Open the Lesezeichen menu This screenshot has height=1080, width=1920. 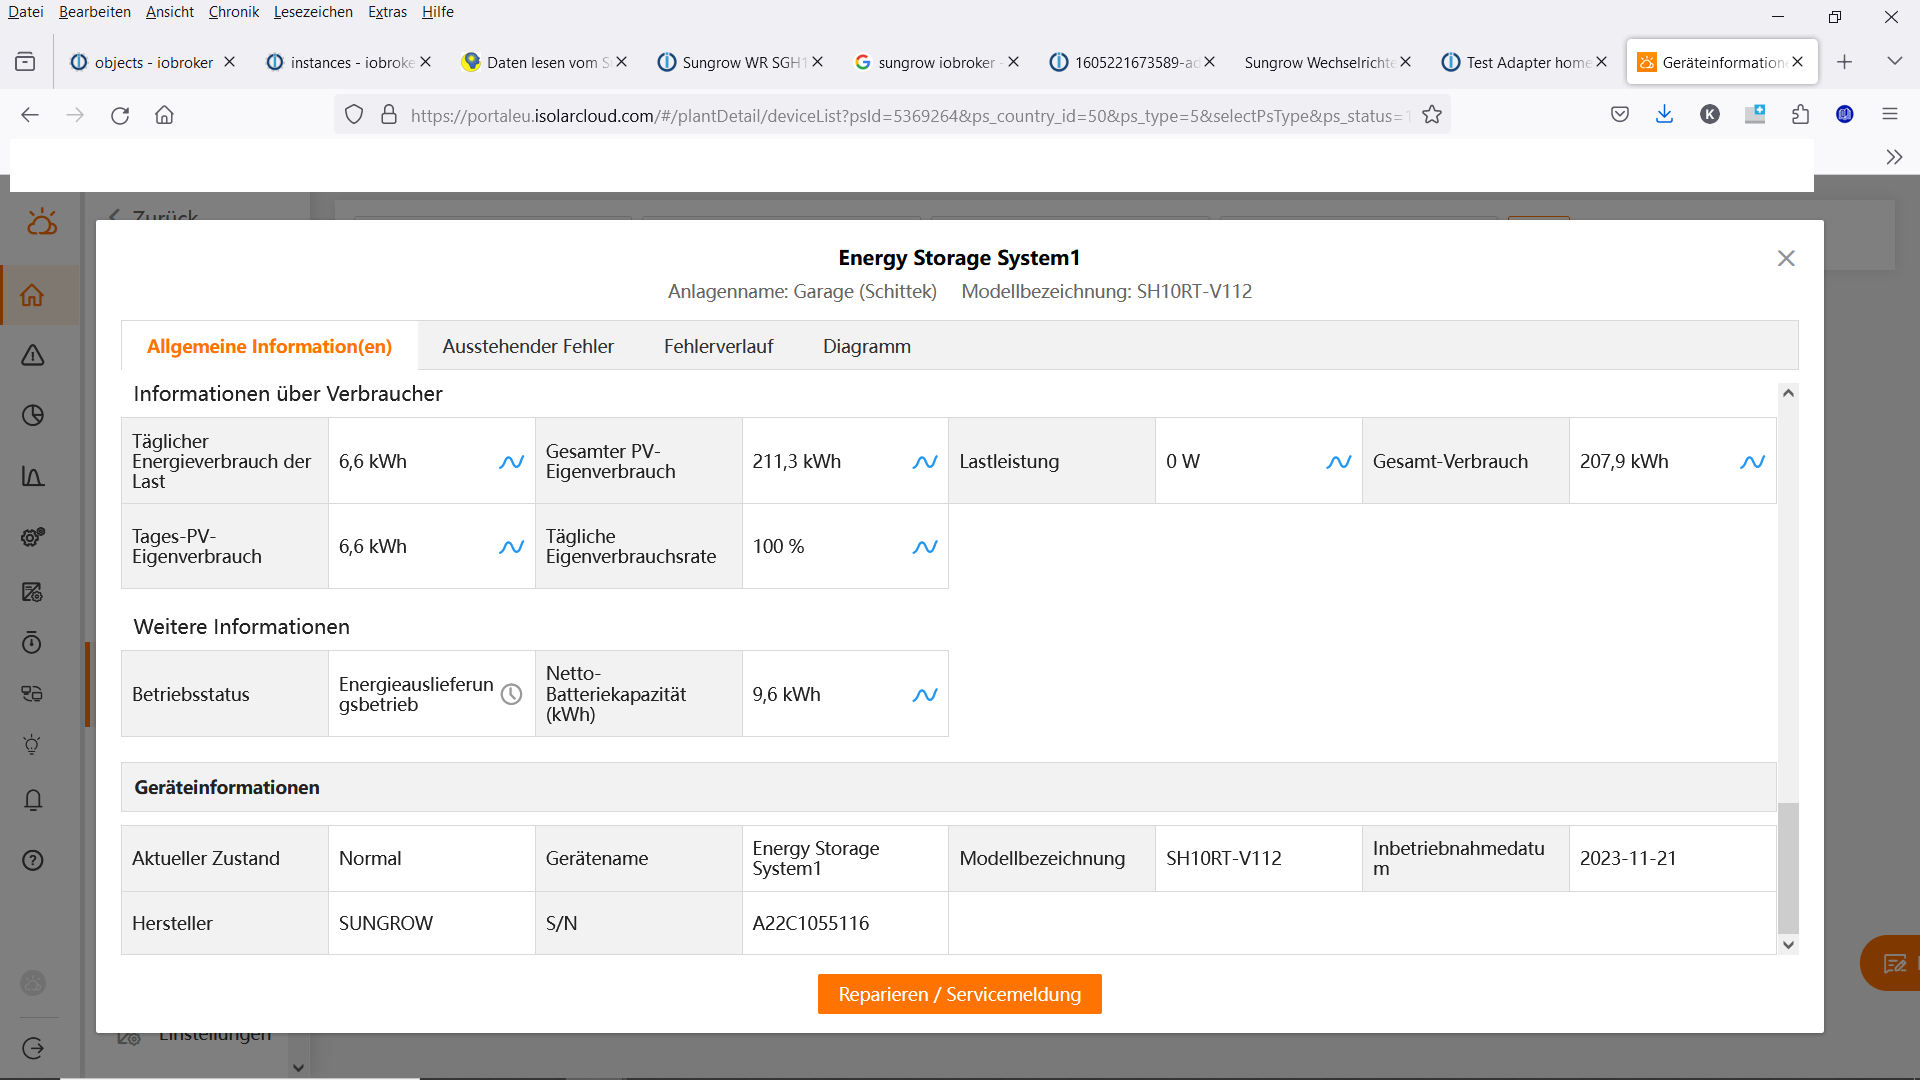pos(313,12)
